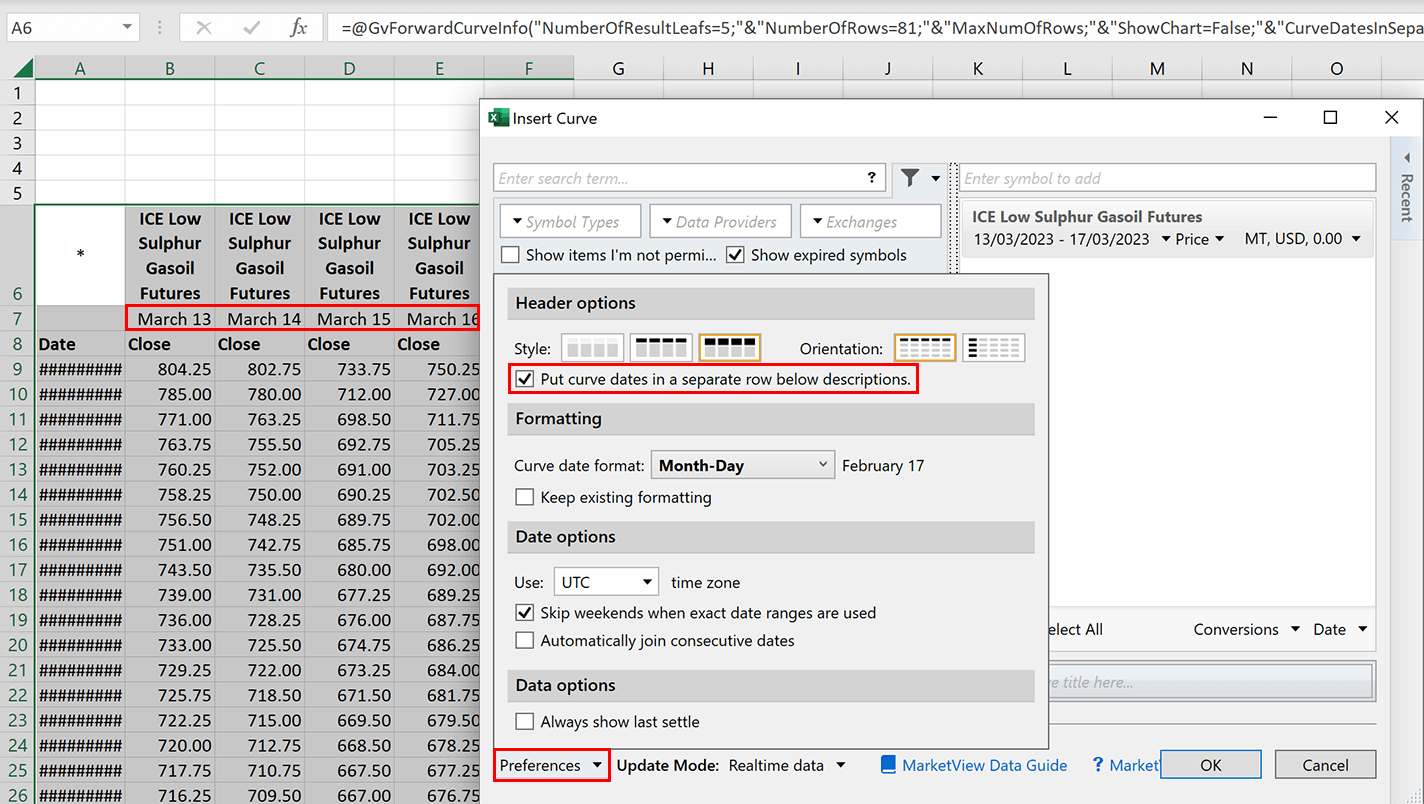The image size is (1424, 804).
Task: Expand the Recent side panel arrow
Action: (x=1407, y=158)
